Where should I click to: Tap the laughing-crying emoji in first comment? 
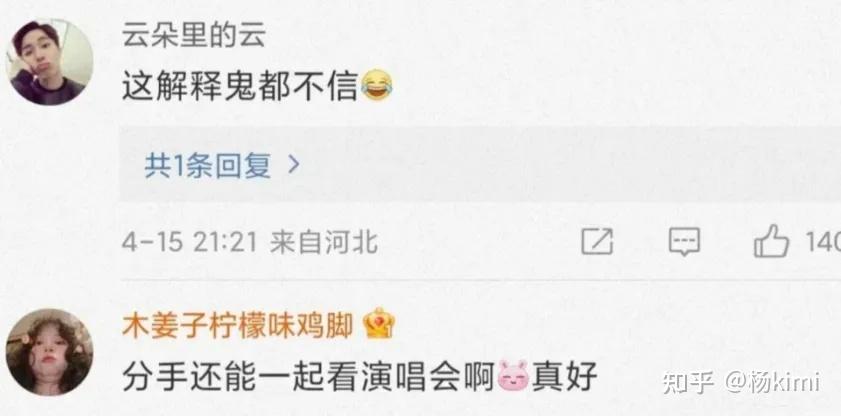point(377,87)
